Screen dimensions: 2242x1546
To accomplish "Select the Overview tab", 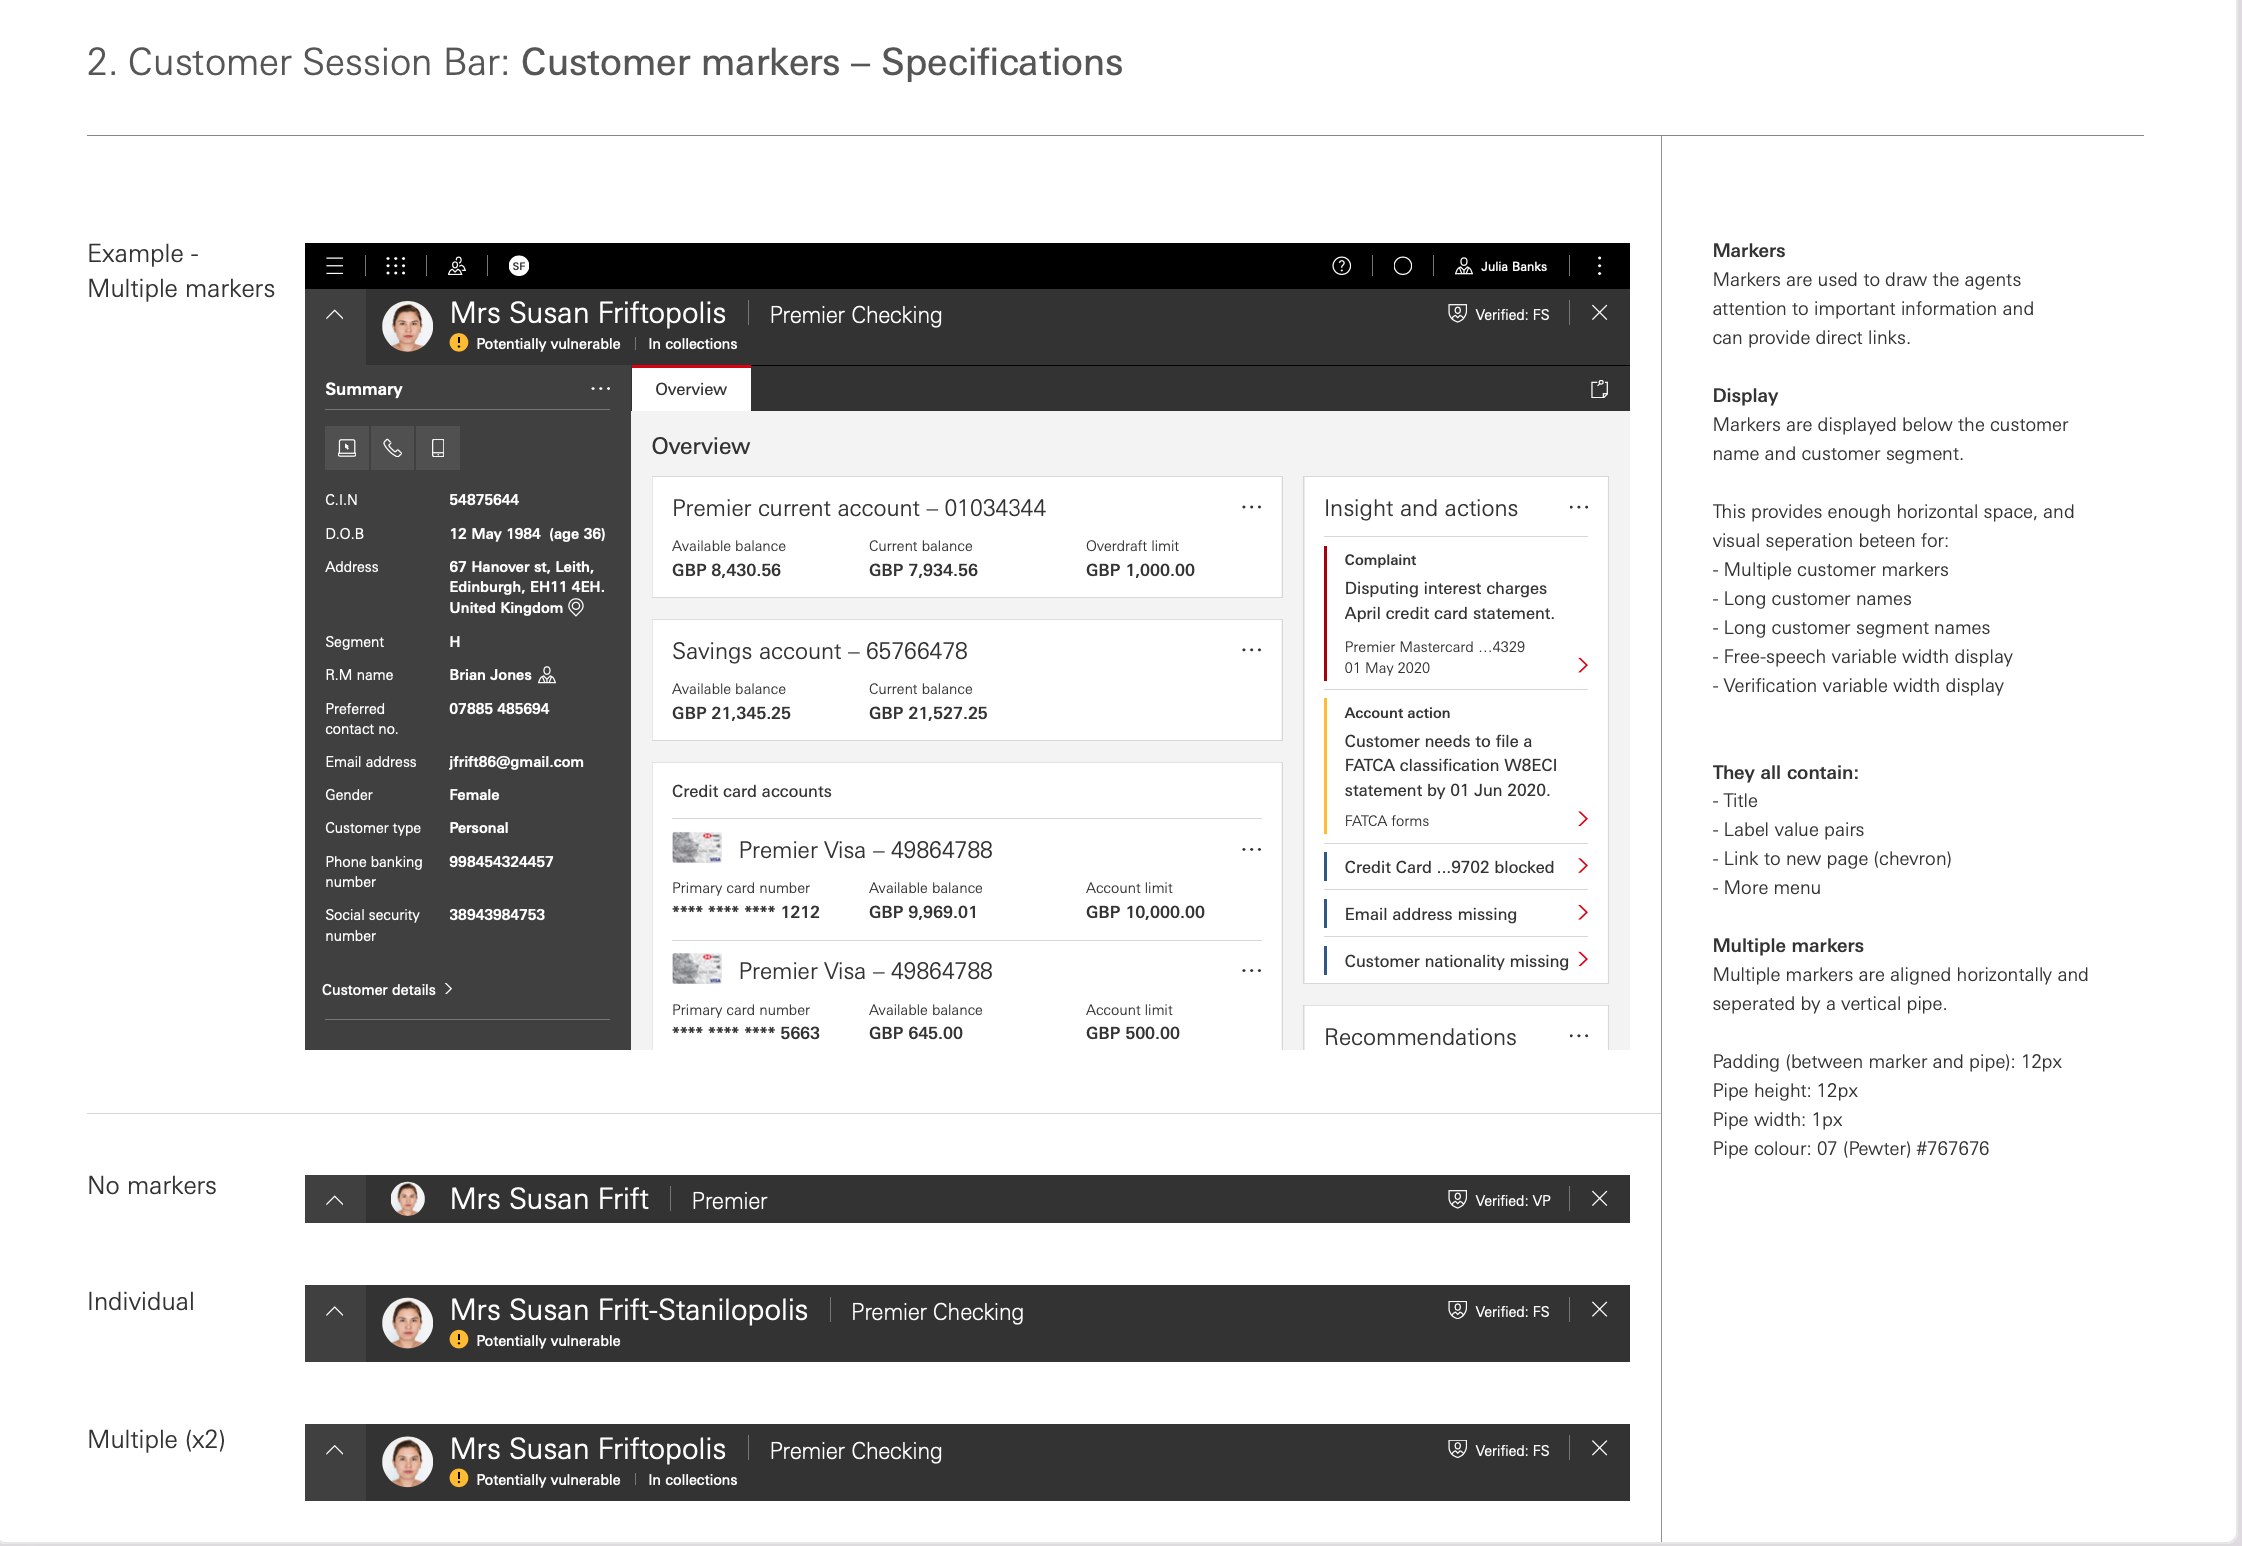I will click(691, 389).
